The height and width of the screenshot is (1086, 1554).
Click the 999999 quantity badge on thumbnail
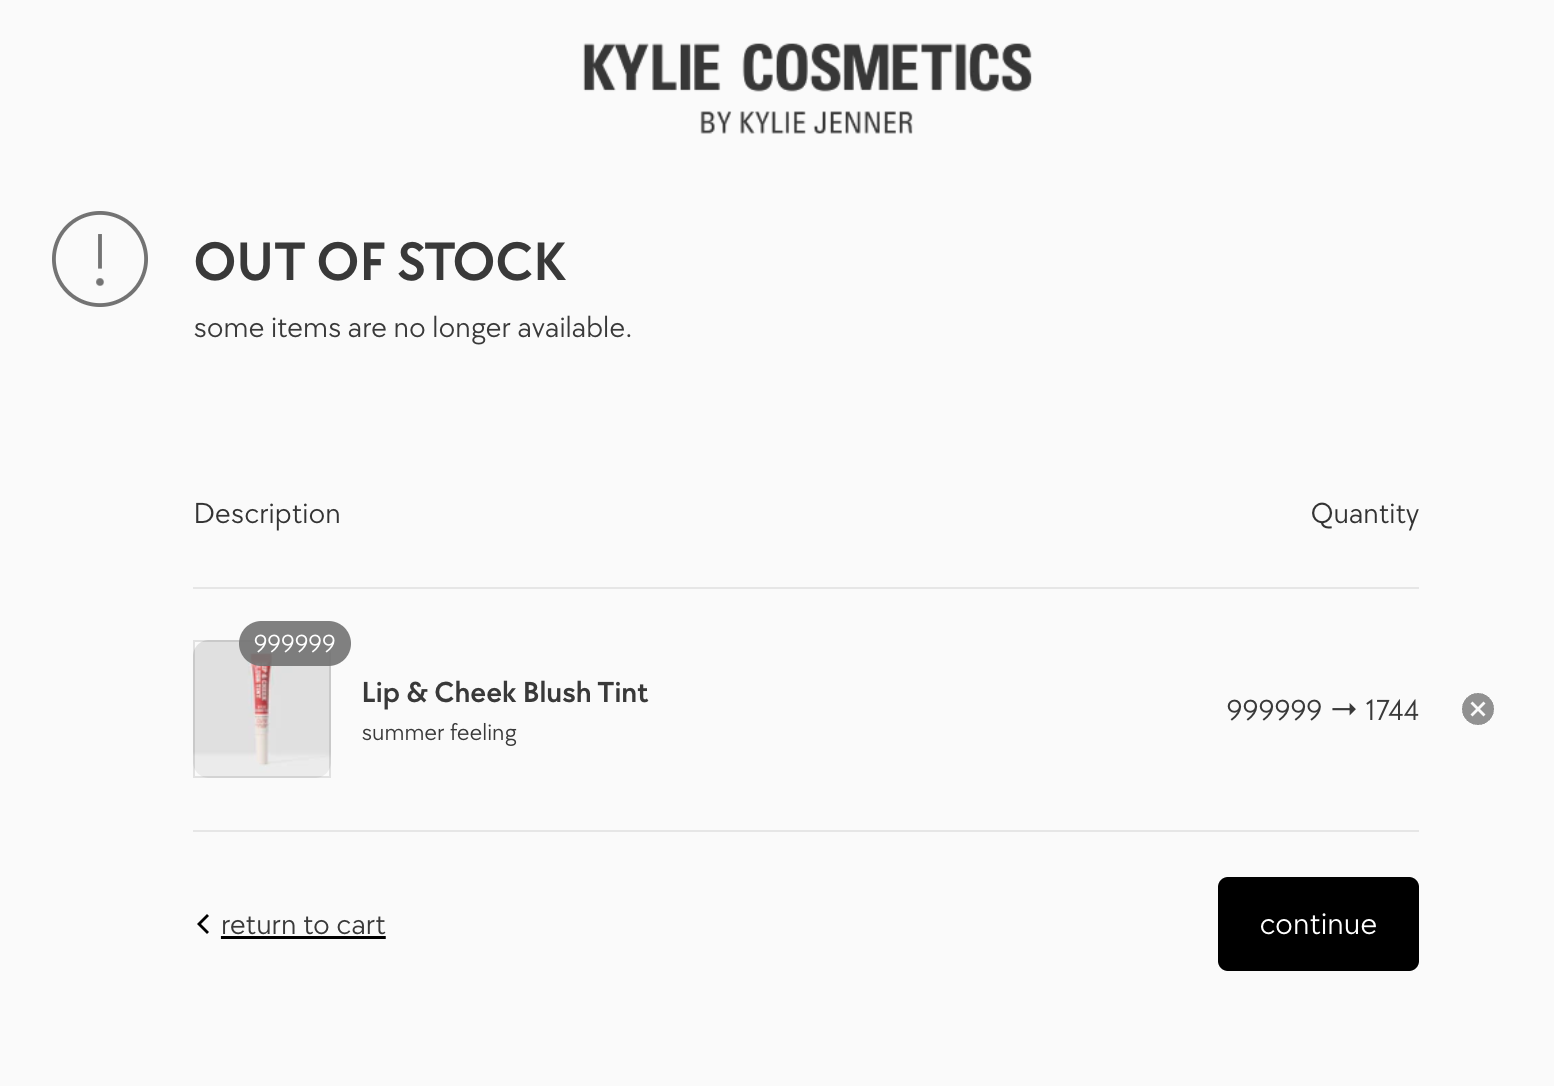294,643
